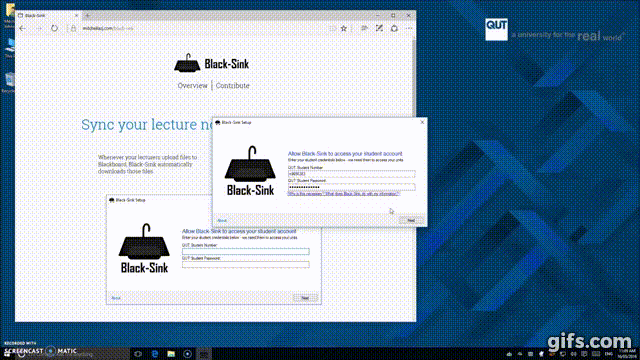Click 'Allow Black-Sink to access' heading in front dialog
The width and height of the screenshot is (640, 360).
pos(345,154)
